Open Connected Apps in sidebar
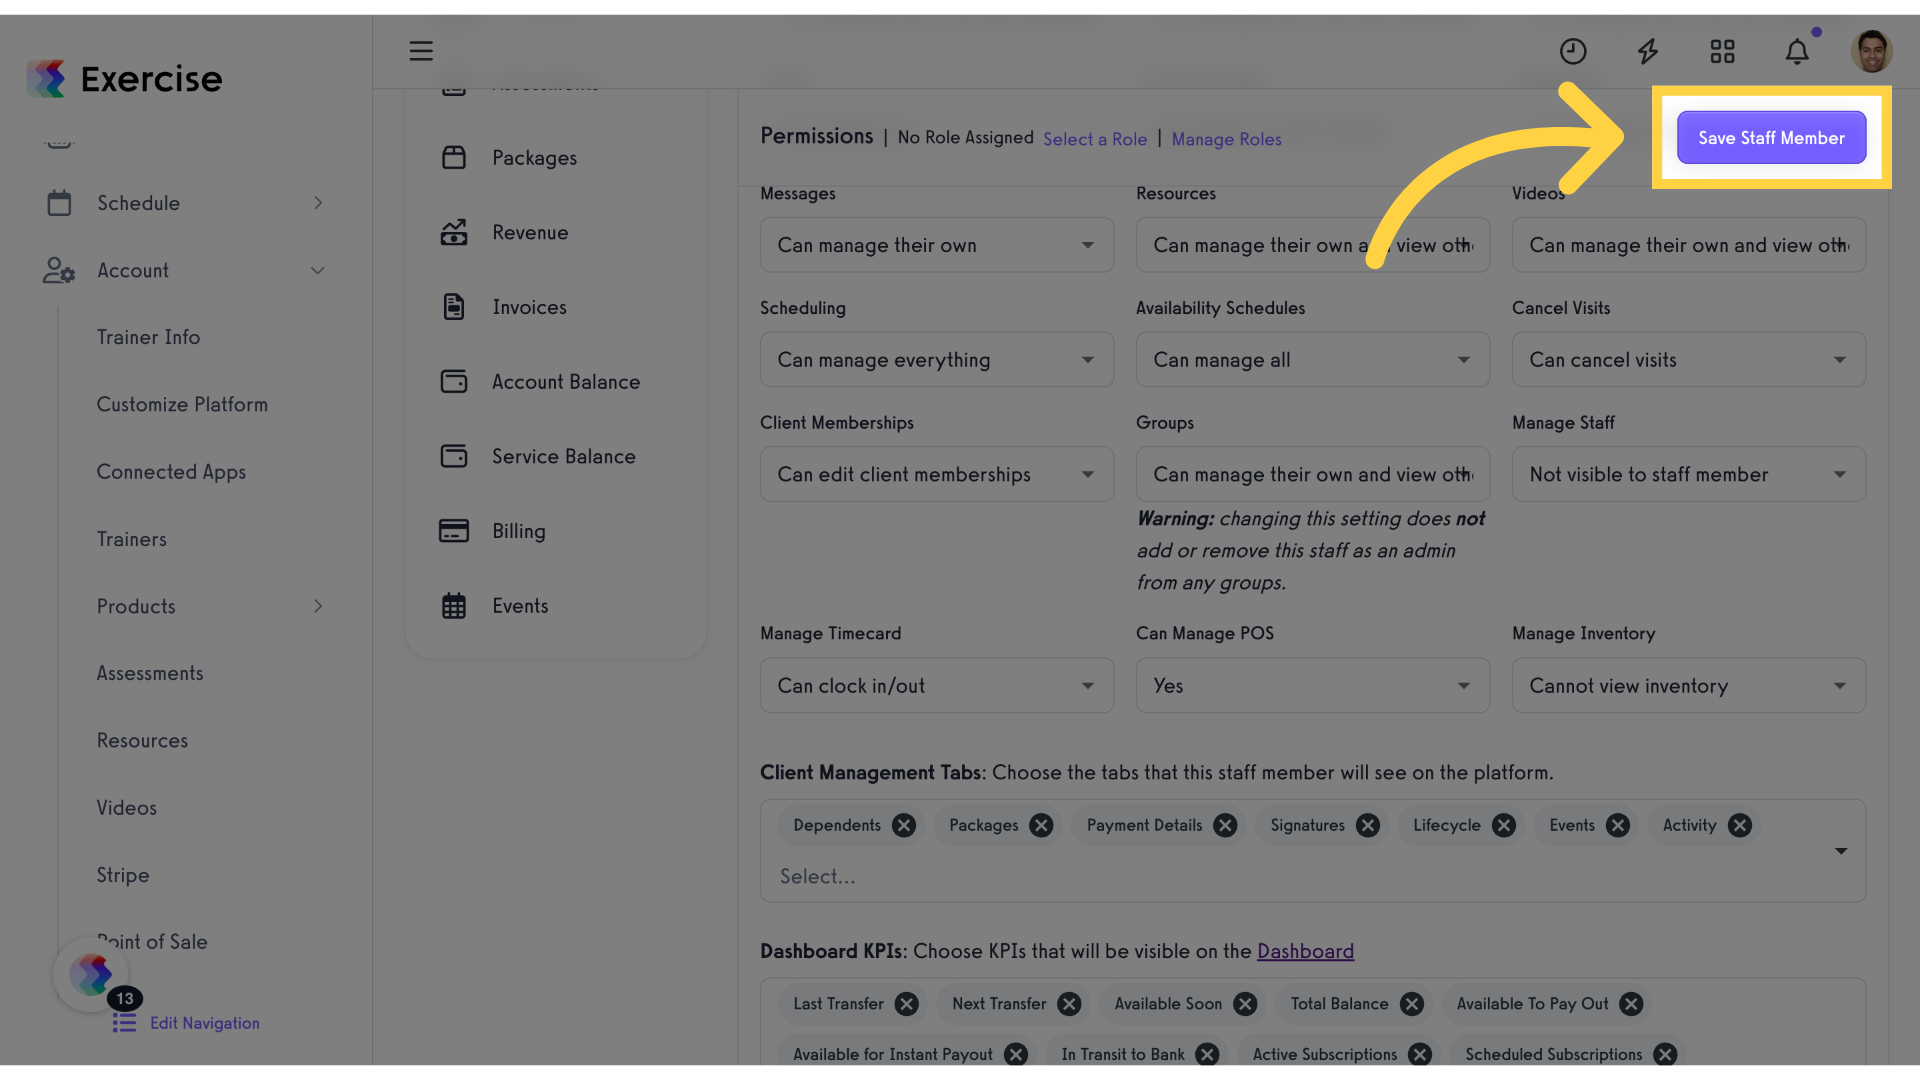The width and height of the screenshot is (1920, 1080). [x=171, y=472]
